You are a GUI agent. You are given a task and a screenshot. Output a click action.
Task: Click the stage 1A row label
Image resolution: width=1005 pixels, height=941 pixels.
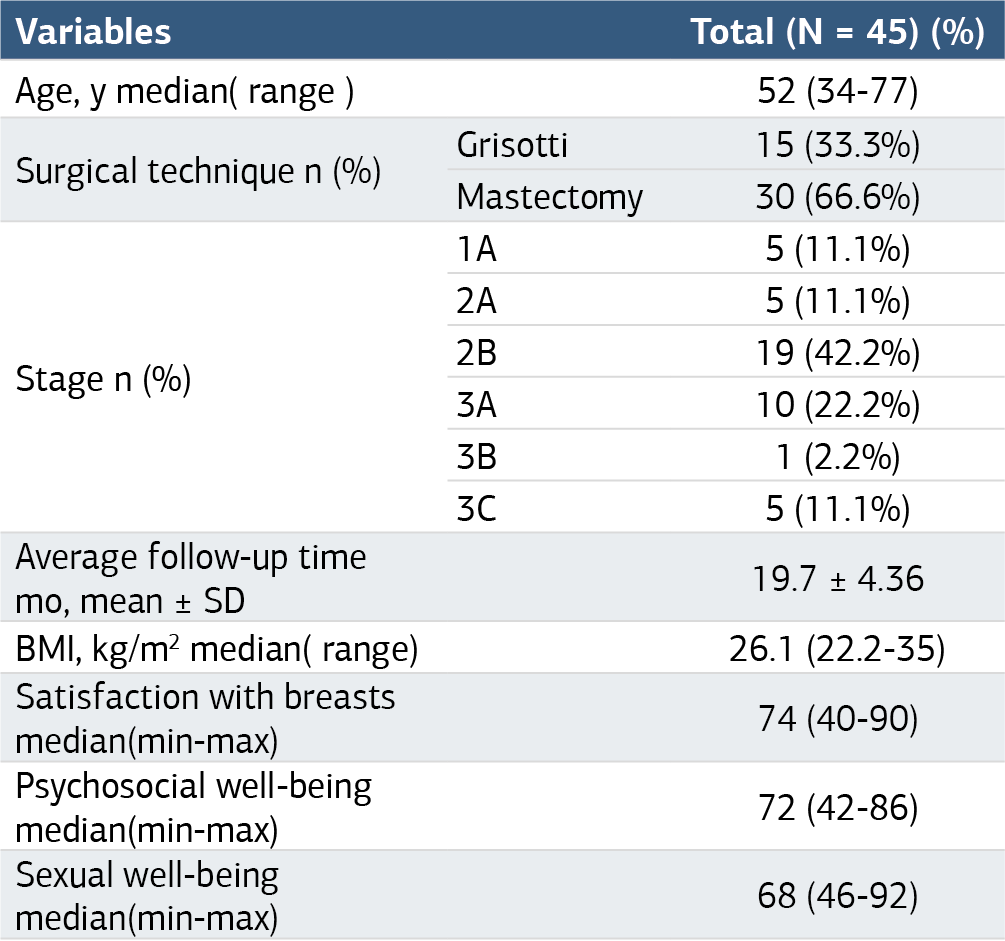476,249
